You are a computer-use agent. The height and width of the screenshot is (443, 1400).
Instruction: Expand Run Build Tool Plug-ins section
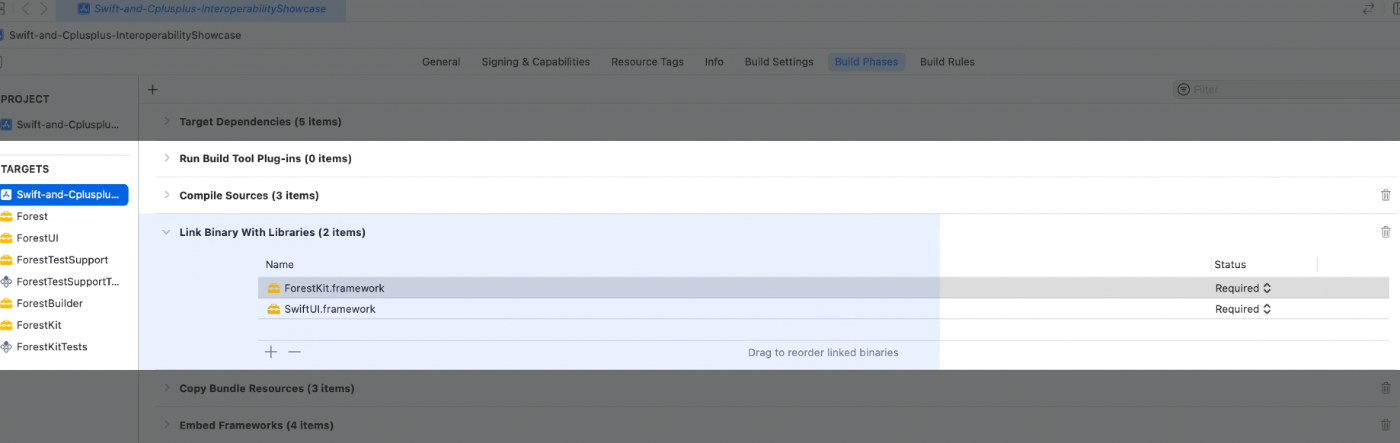167,158
